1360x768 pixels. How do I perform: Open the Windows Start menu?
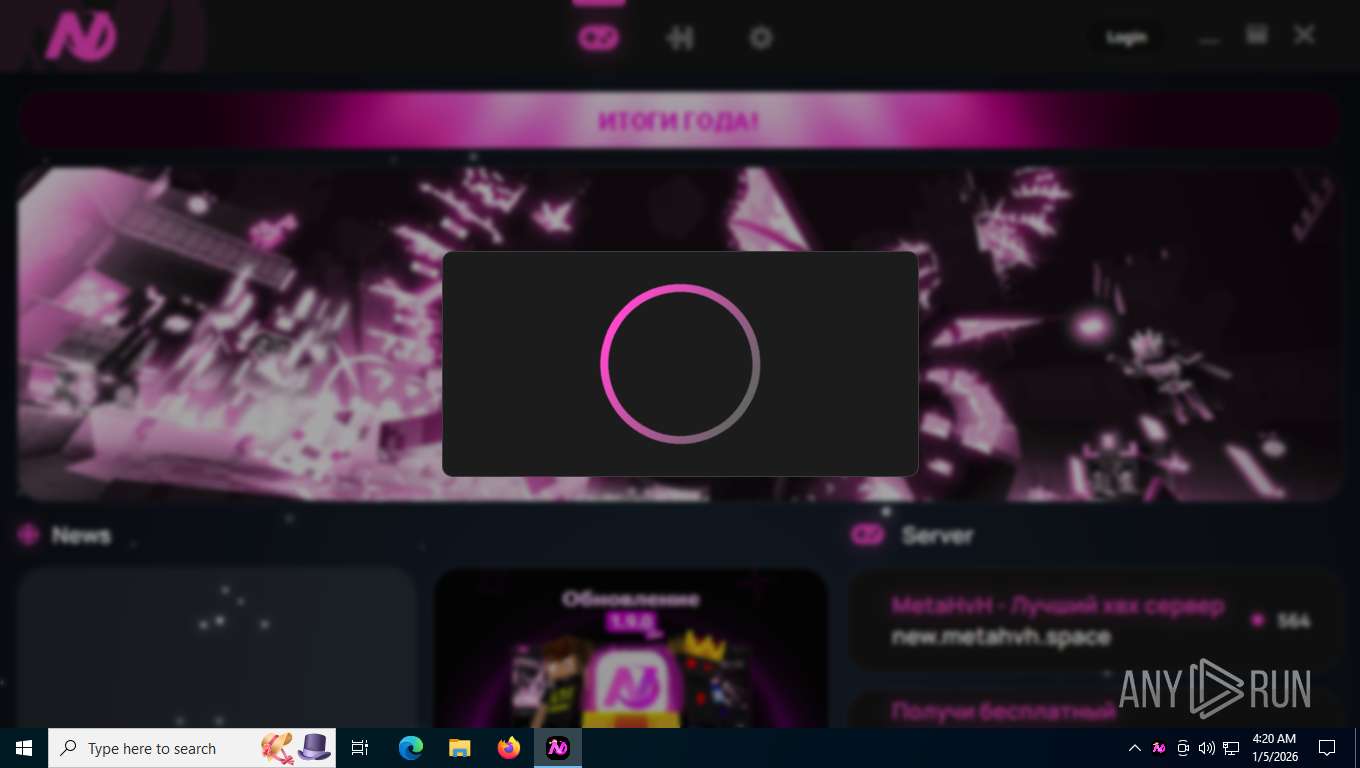[x=24, y=748]
